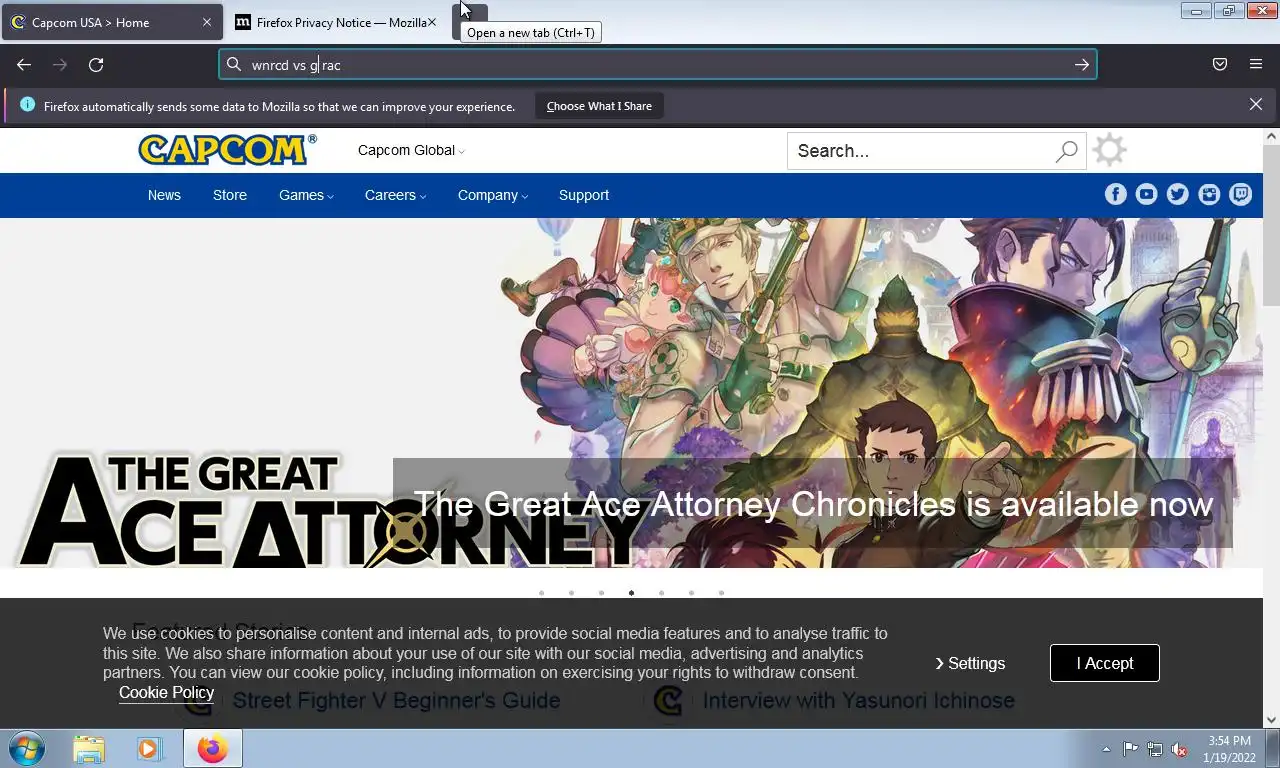Reload the page with the refresh icon
Image resolution: width=1280 pixels, height=768 pixels.
pyautogui.click(x=96, y=65)
